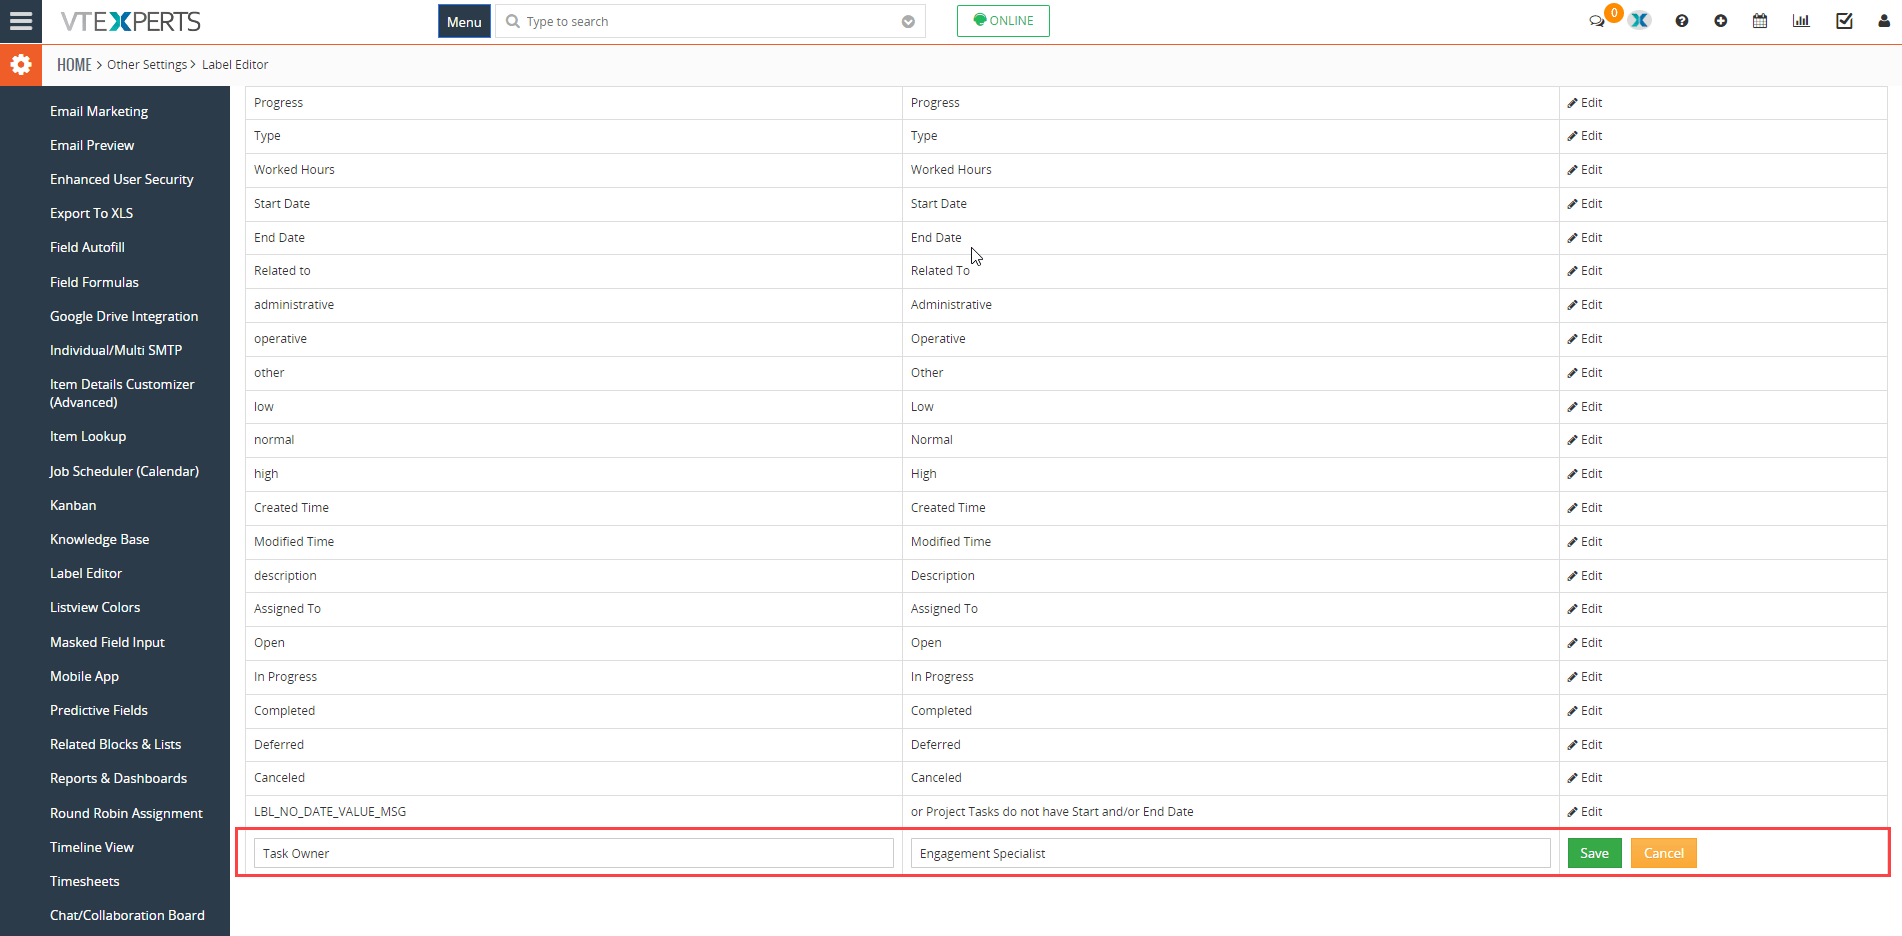Open Listview Colors settings
Screen dimensions: 1902x936
click(x=95, y=607)
